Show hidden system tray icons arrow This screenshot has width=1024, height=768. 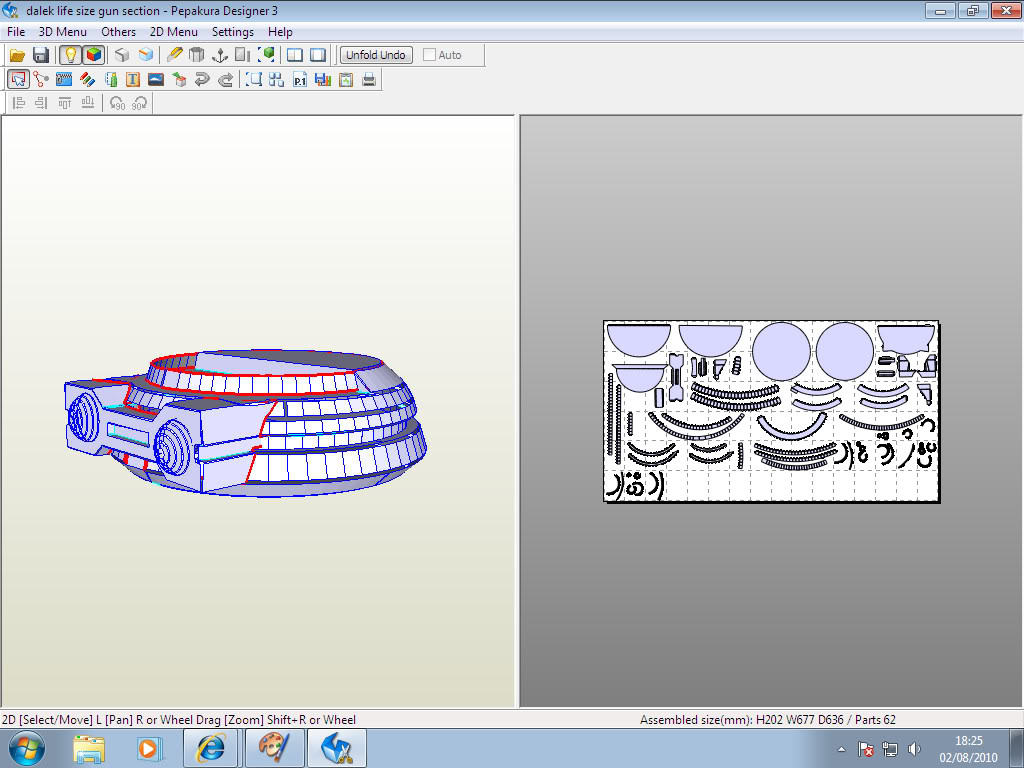coord(841,749)
